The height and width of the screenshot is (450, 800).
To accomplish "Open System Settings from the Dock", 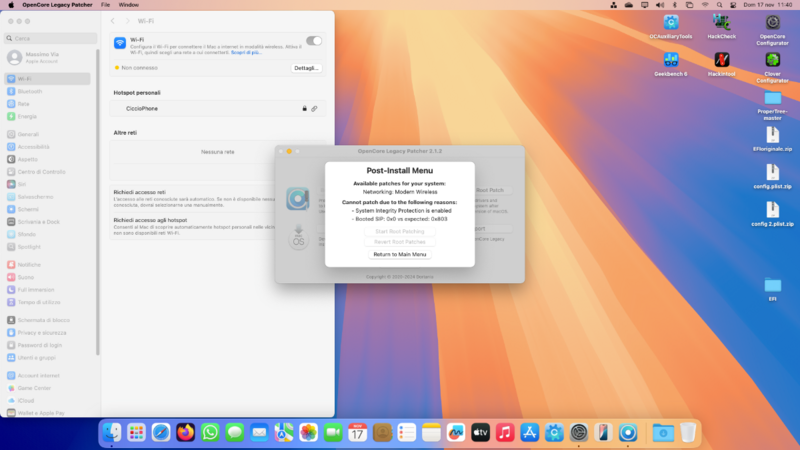I will pos(579,433).
